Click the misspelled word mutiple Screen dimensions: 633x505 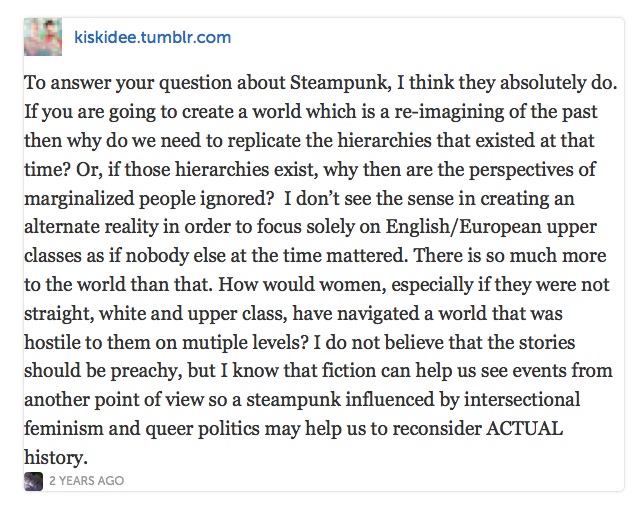[x=215, y=343]
